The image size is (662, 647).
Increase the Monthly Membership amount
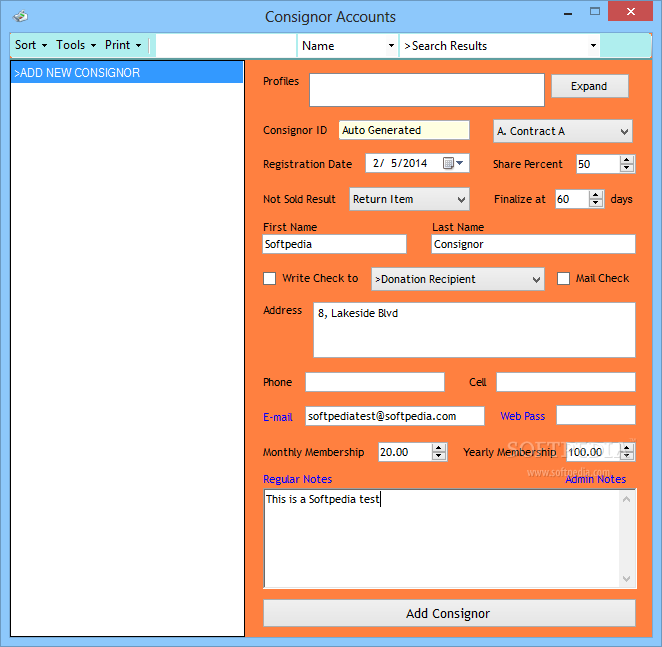pyautogui.click(x=439, y=448)
